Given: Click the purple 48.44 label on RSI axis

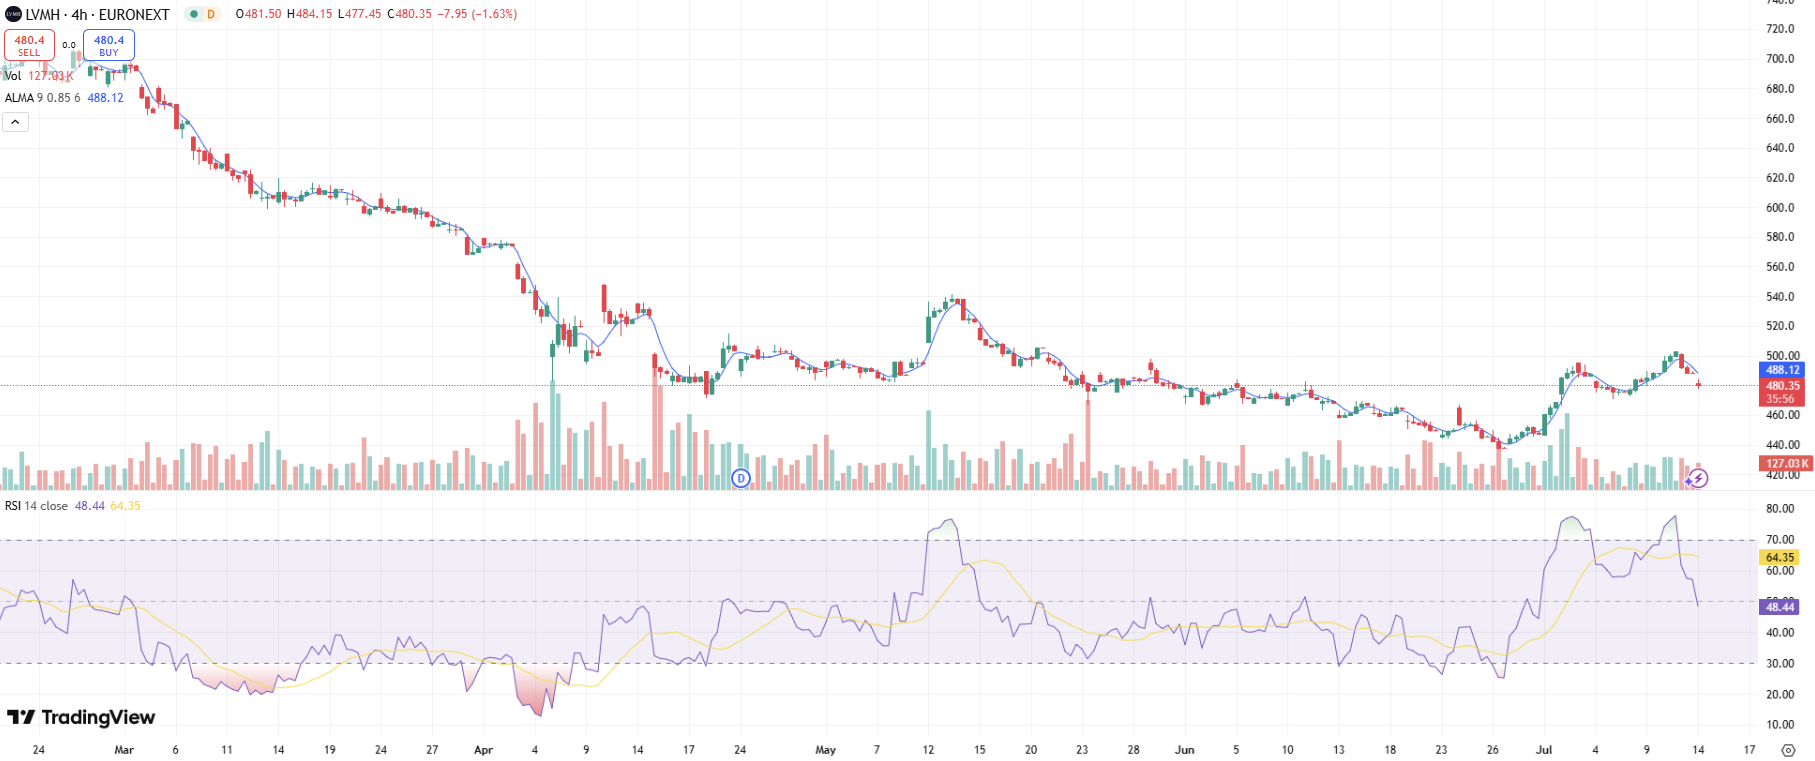Looking at the screenshot, I should point(1779,607).
